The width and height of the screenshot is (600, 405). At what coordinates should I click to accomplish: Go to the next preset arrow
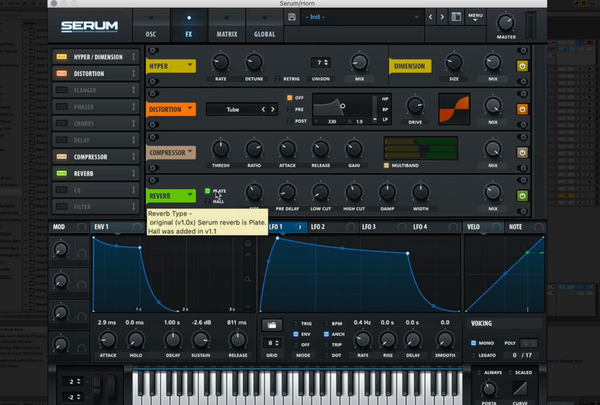(441, 17)
